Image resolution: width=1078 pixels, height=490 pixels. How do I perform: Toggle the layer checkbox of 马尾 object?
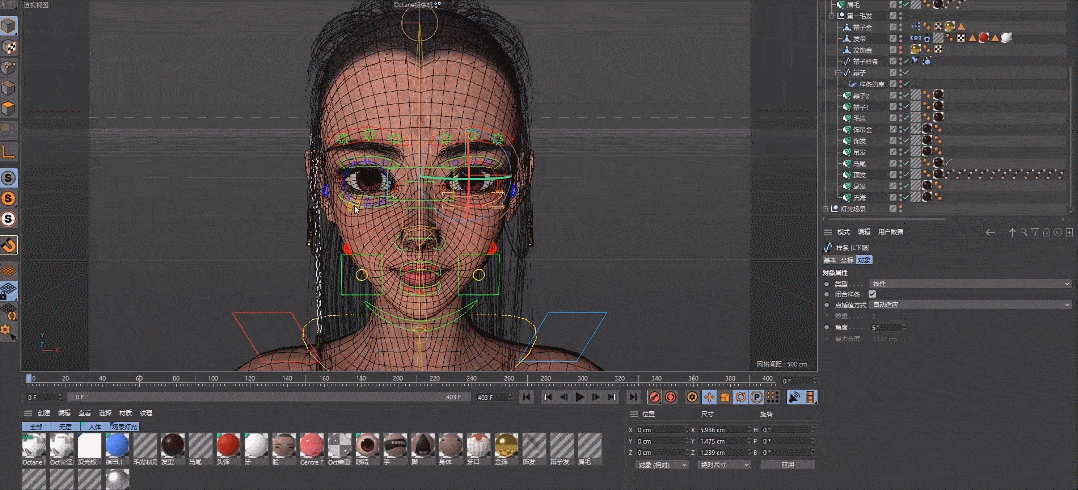pos(893,163)
